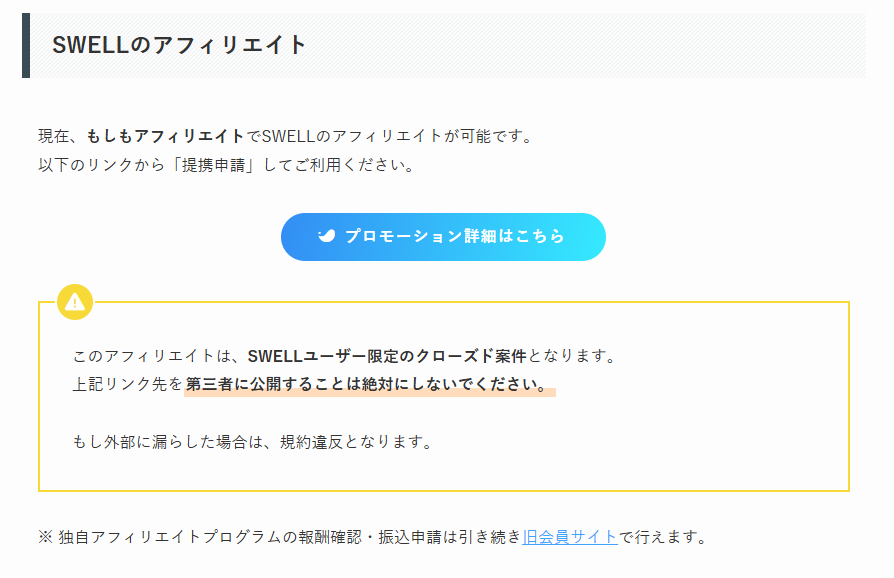894x578 pixels.
Task: Click the bird icon in promotion button
Action: pyautogui.click(x=326, y=237)
